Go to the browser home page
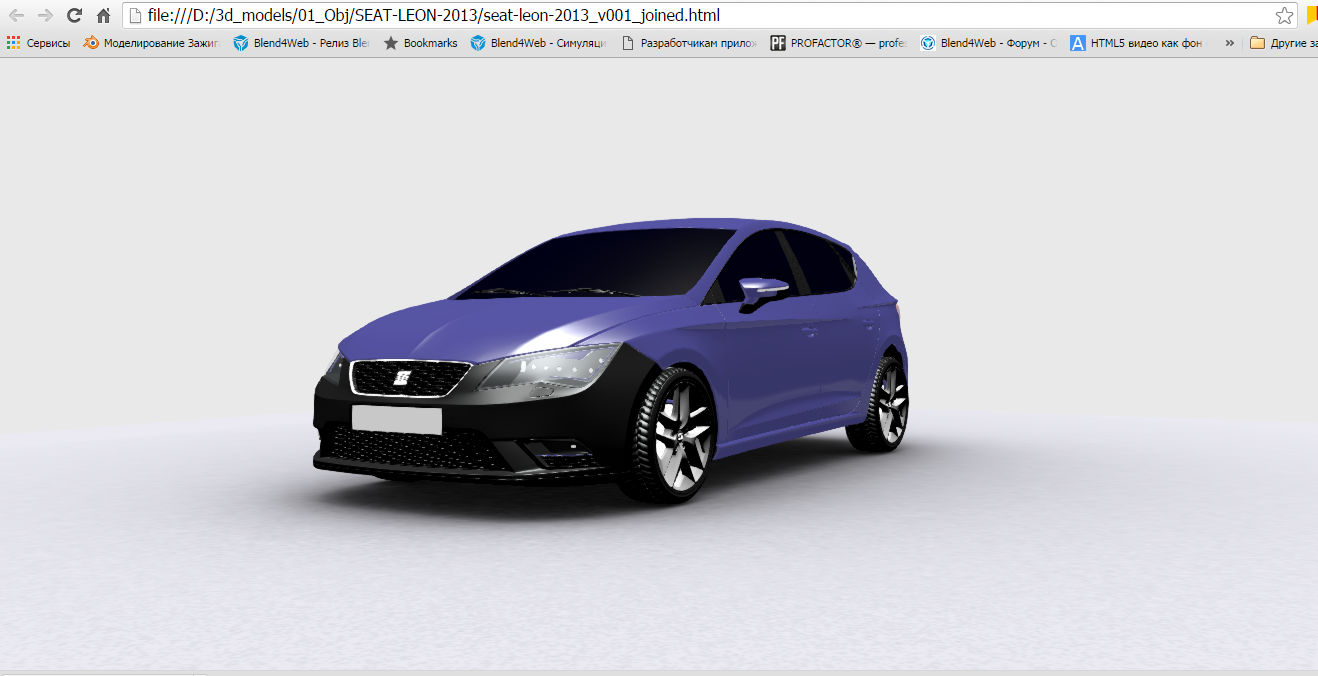This screenshot has width=1318, height=676. (101, 15)
